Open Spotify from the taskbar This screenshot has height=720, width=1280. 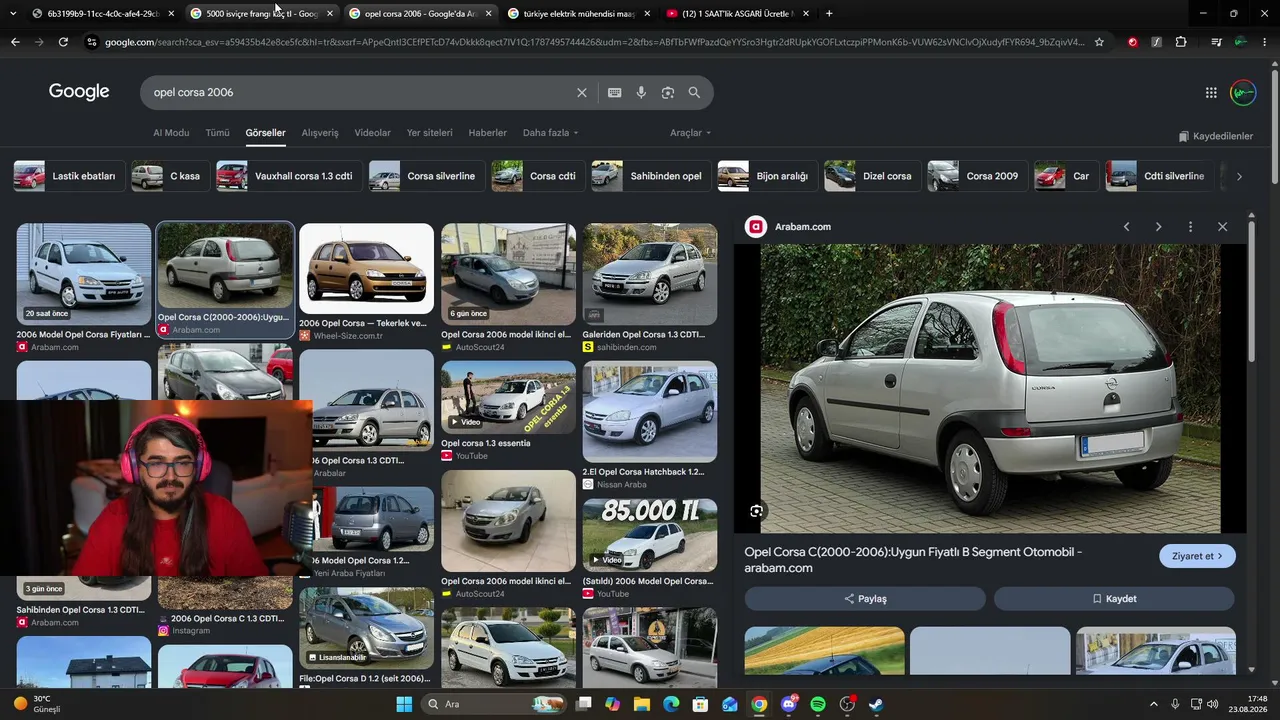coord(818,704)
